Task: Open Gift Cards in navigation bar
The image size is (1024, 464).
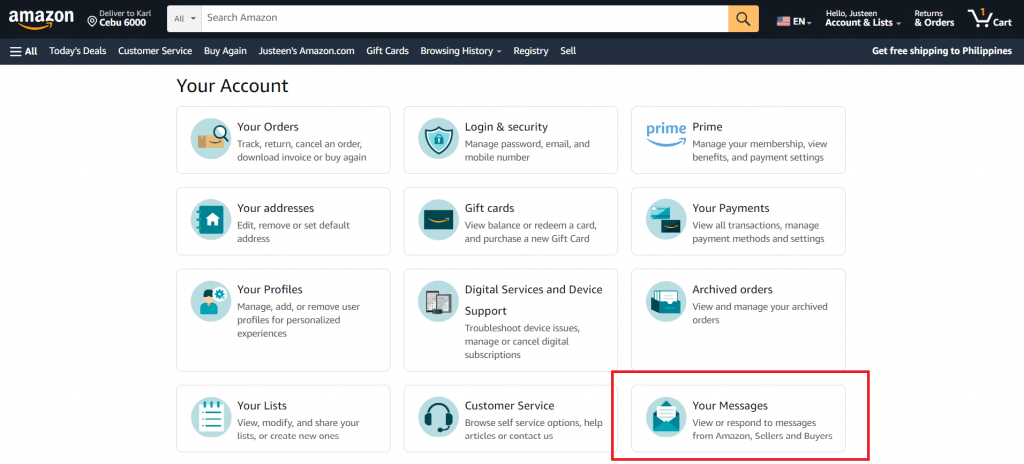Action: pos(387,51)
